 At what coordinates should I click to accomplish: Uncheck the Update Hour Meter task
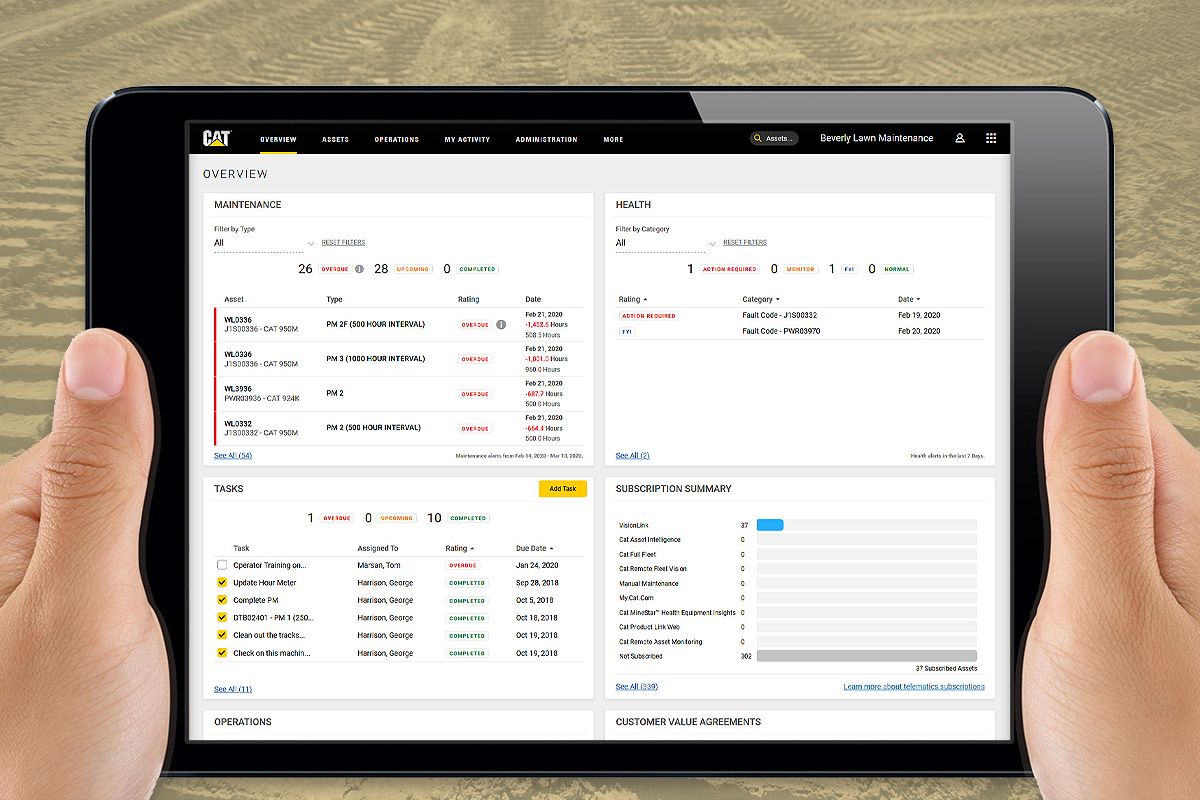click(x=222, y=583)
